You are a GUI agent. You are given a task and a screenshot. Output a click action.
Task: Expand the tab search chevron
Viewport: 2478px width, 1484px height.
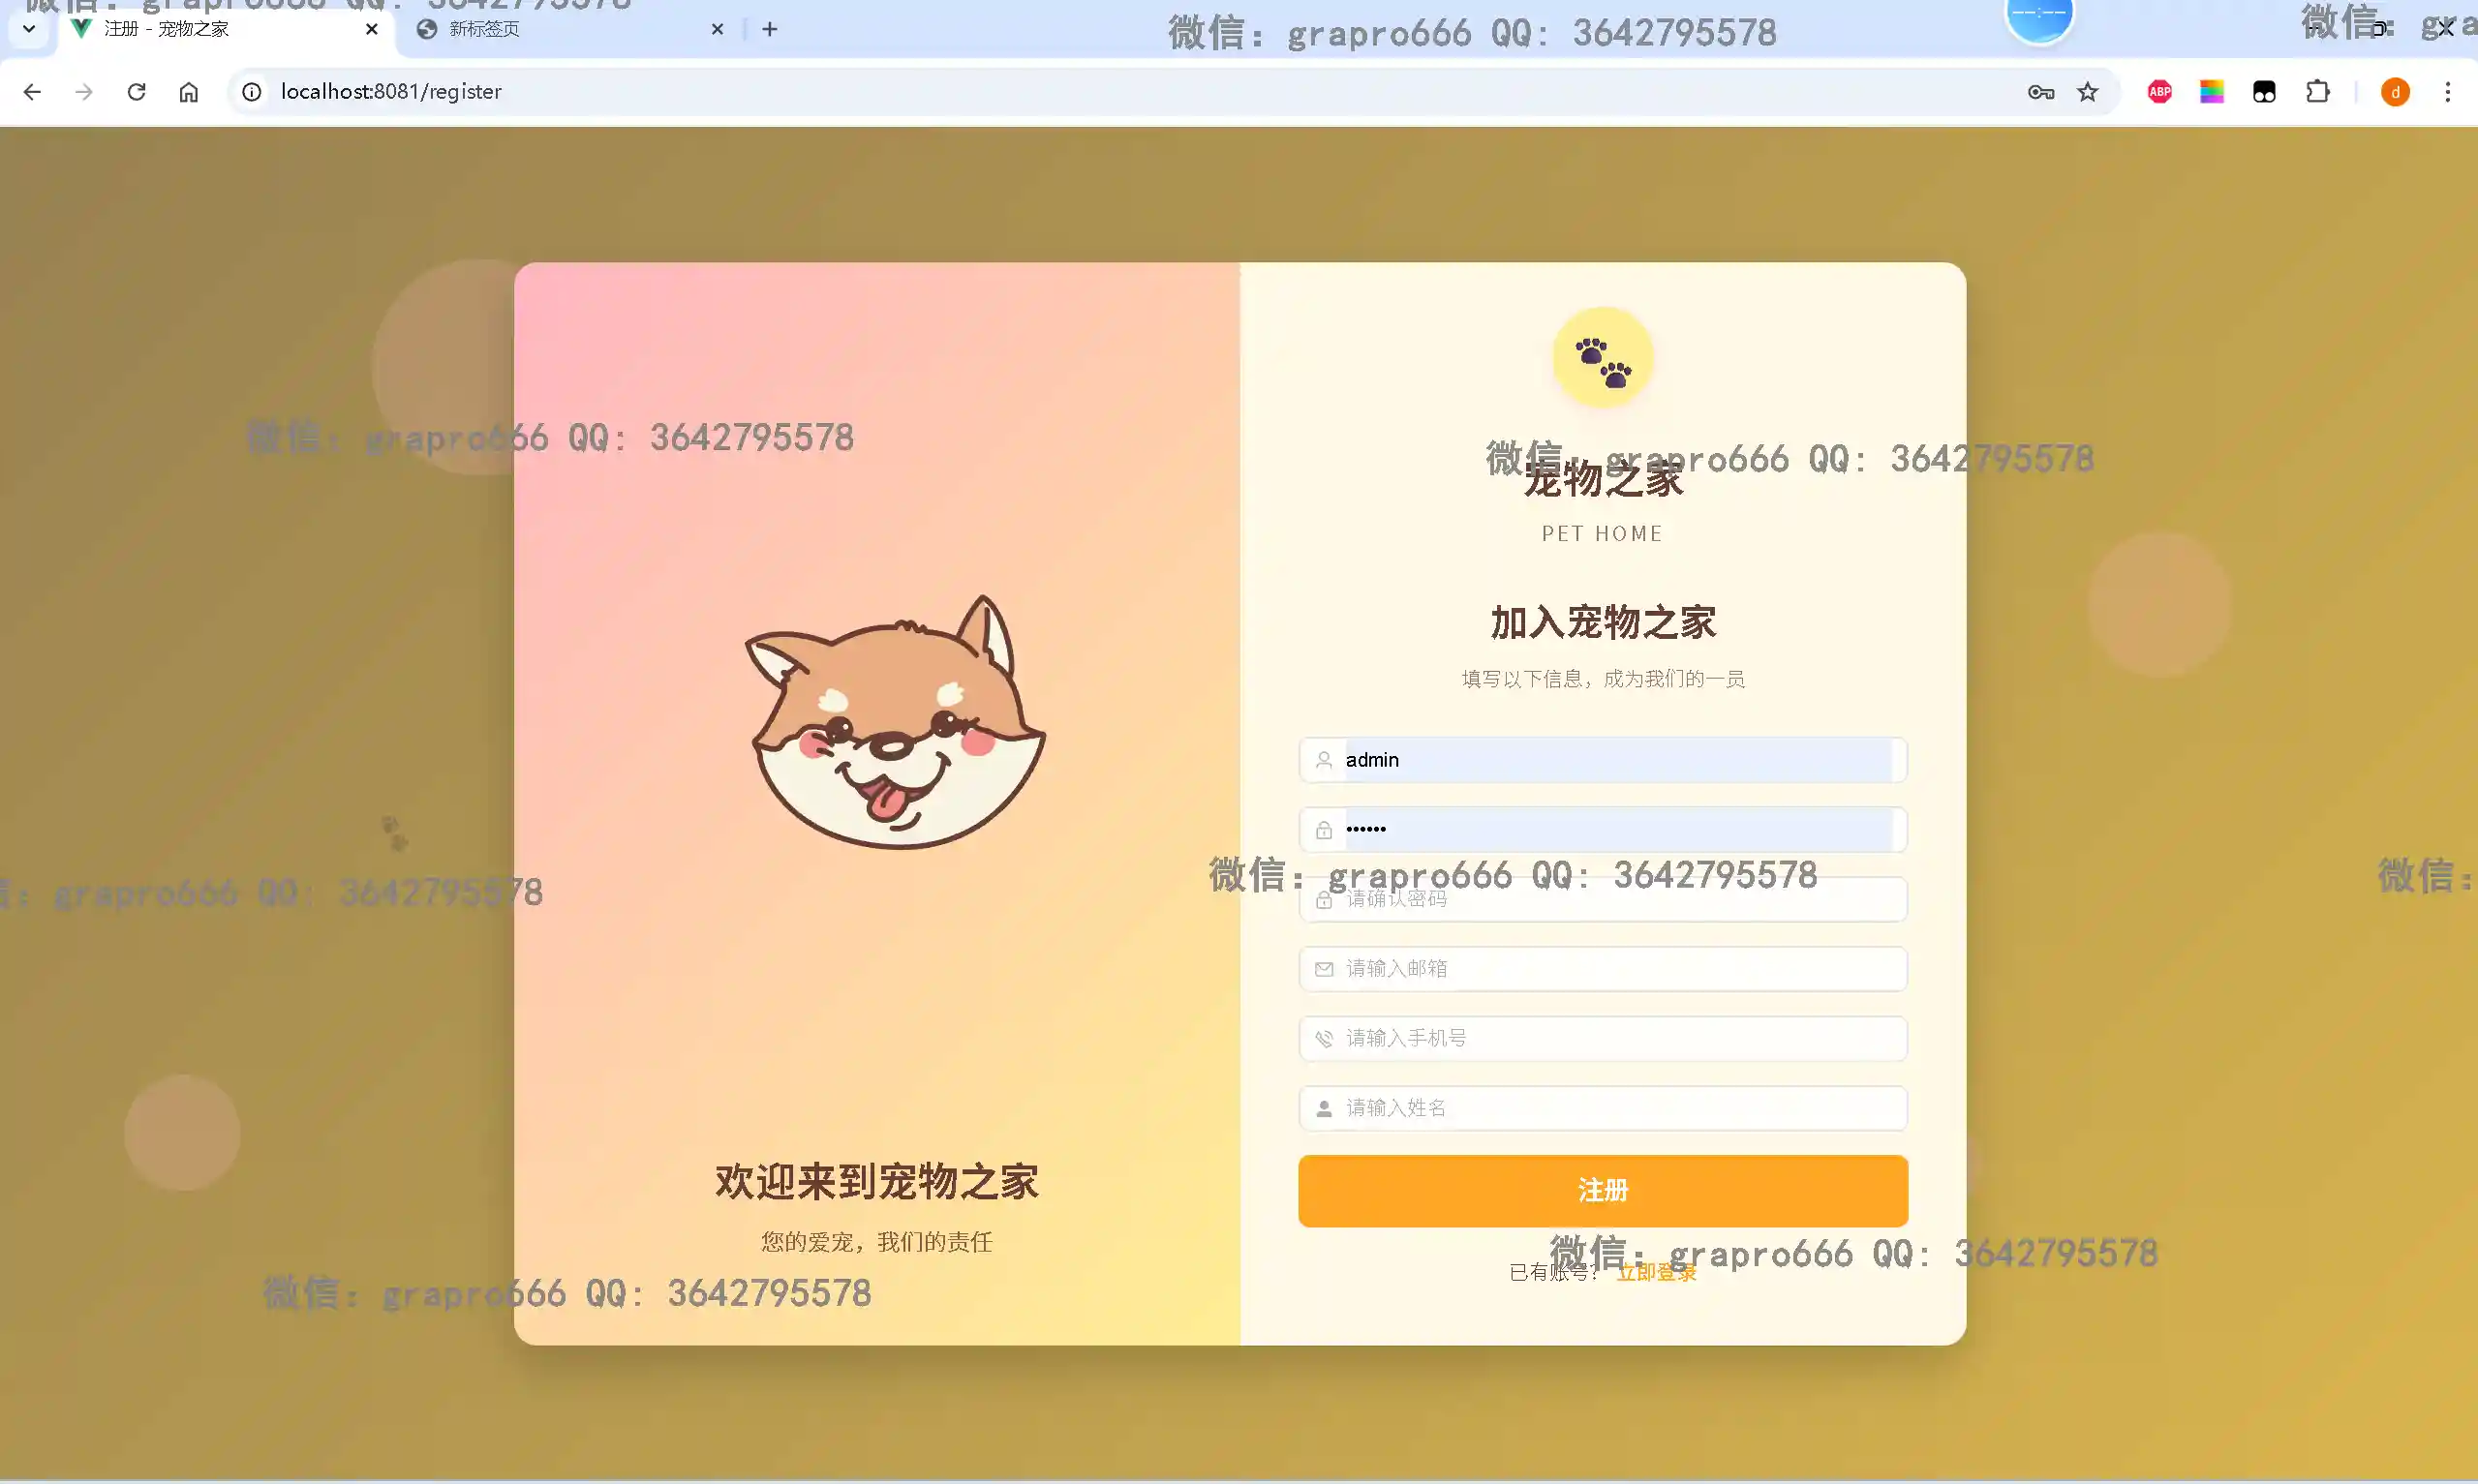(29, 29)
